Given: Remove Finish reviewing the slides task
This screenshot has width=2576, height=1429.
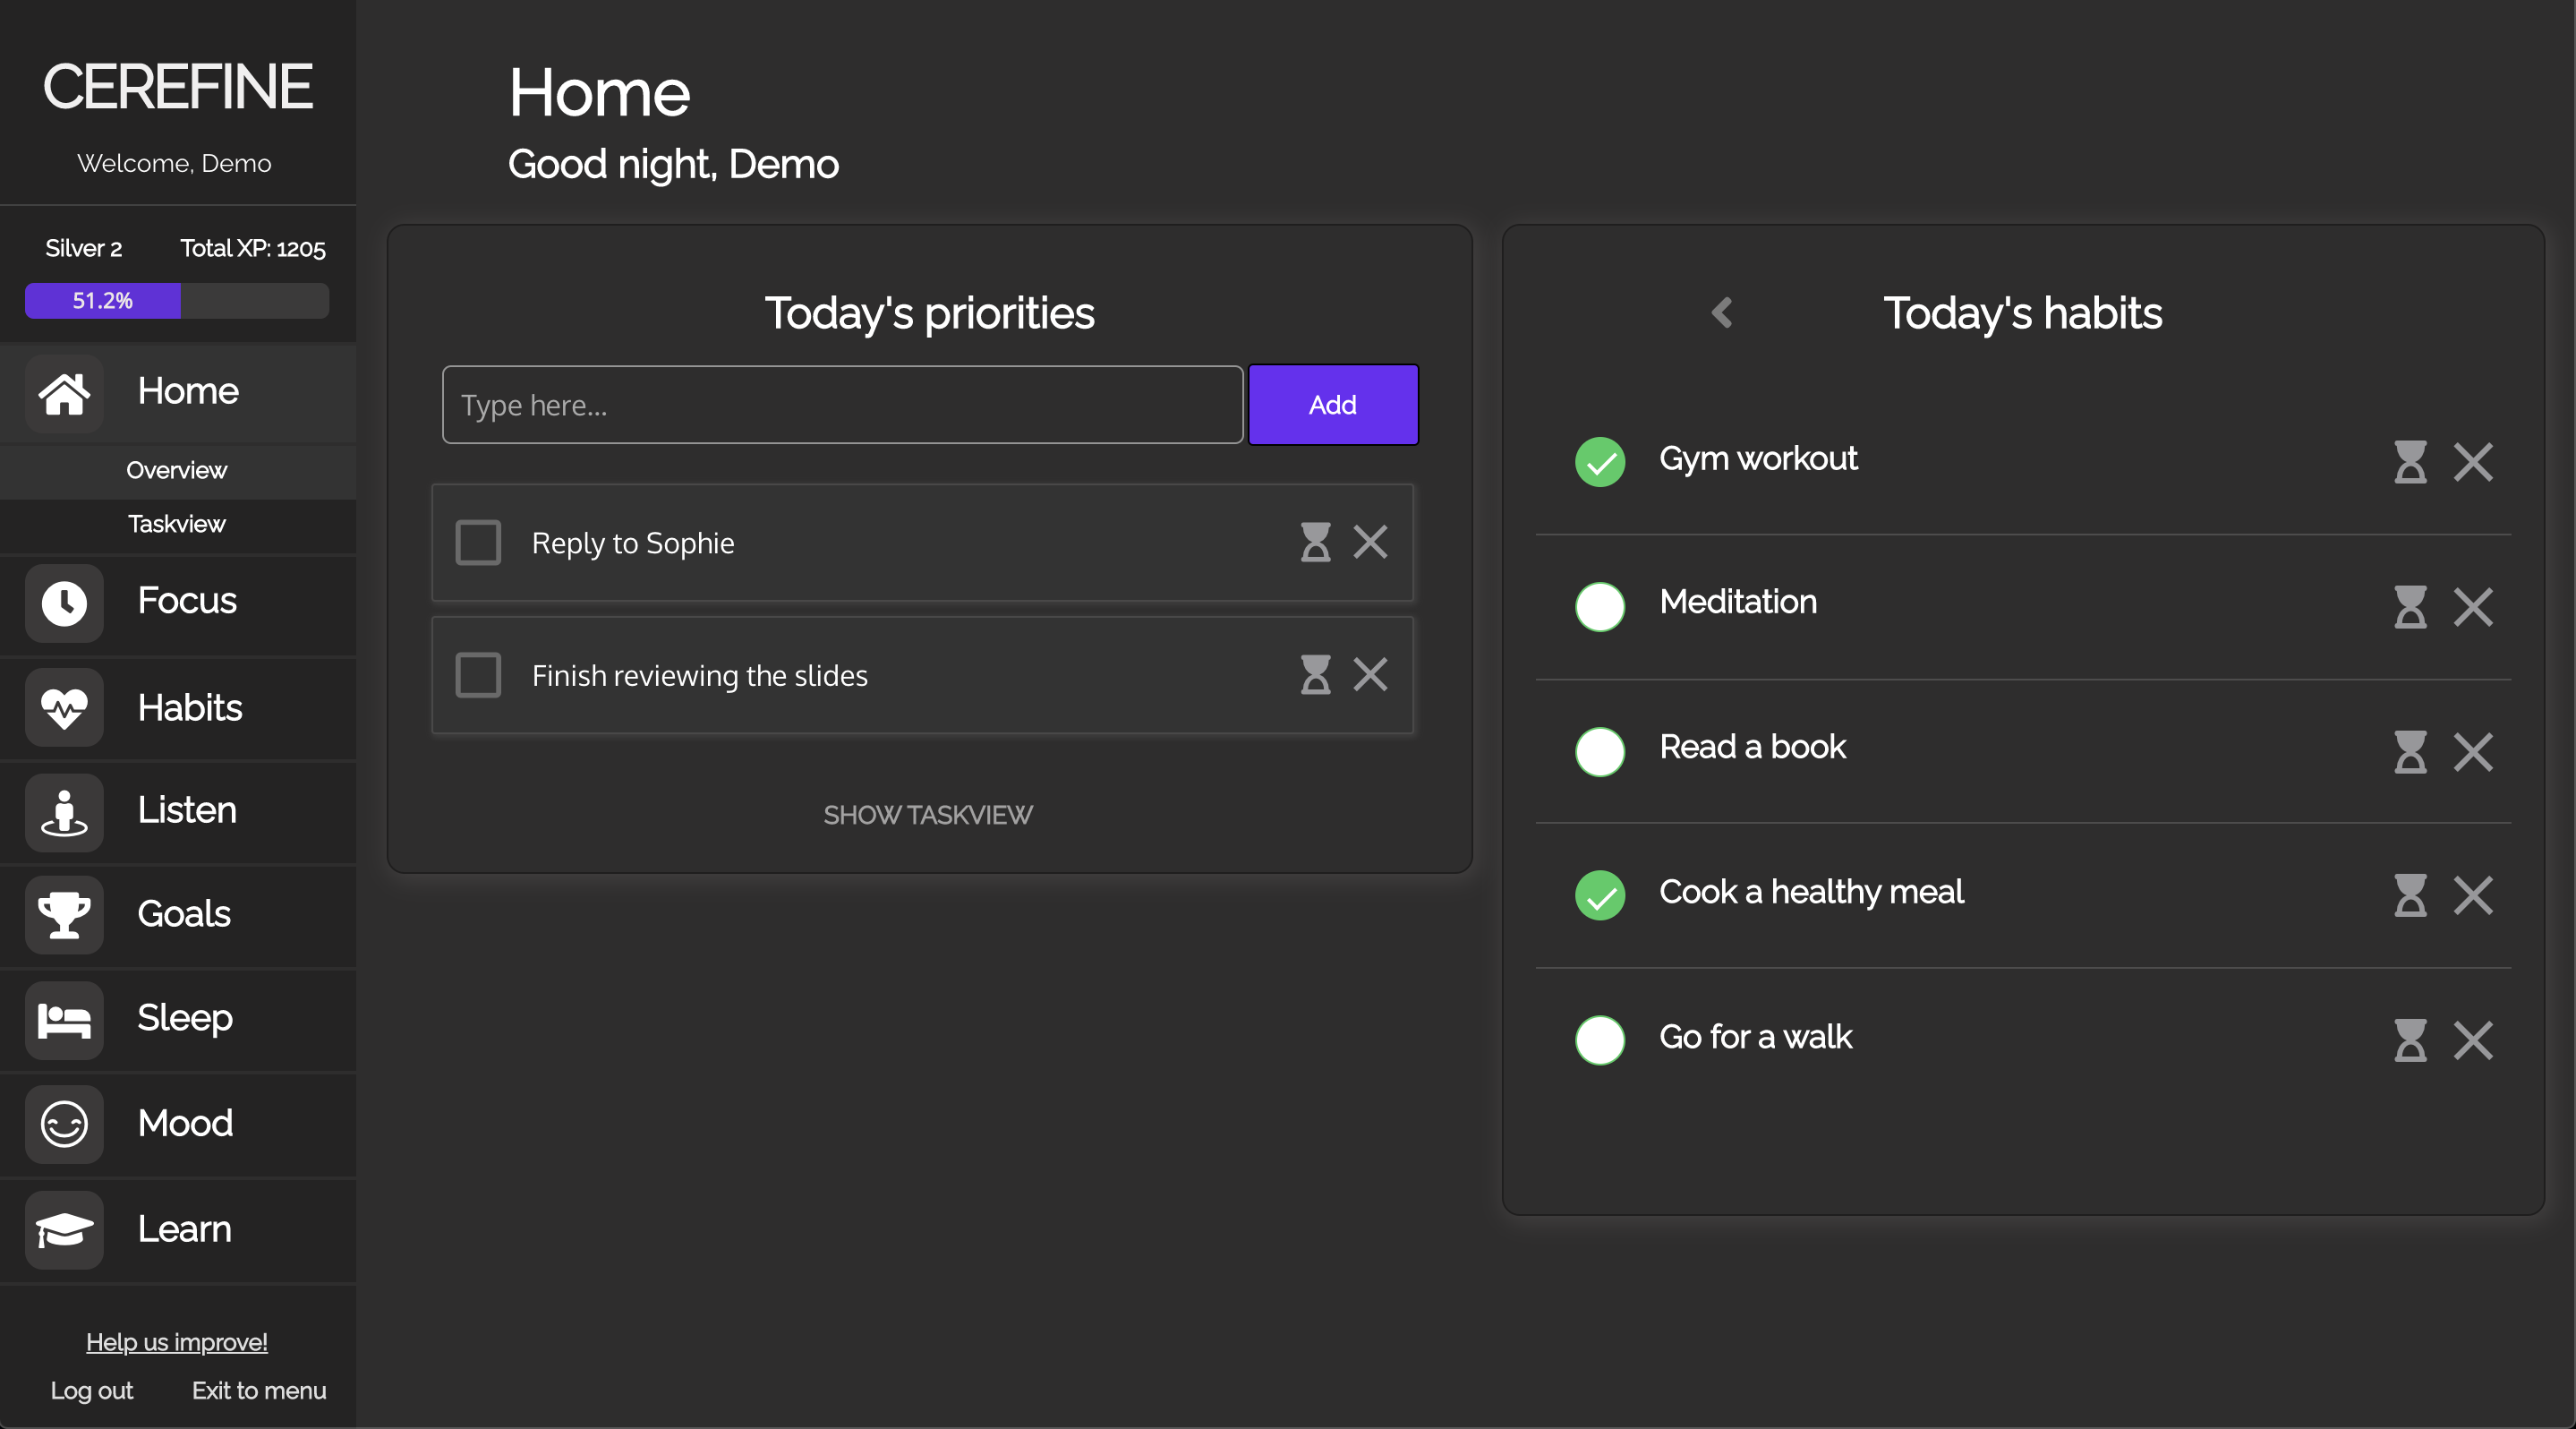Looking at the screenshot, I should click(1370, 674).
